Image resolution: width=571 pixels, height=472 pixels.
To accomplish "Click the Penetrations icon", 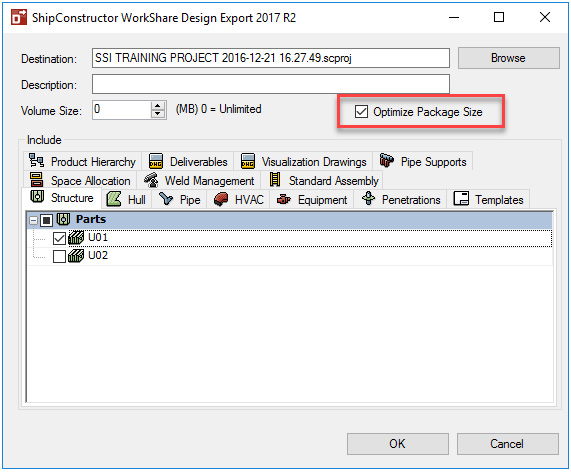I will (369, 198).
